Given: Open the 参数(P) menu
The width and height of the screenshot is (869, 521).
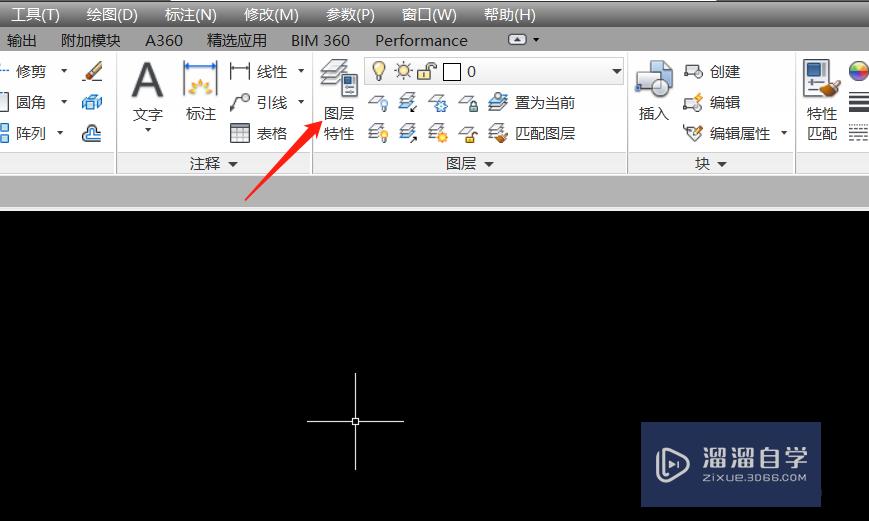Looking at the screenshot, I should (350, 14).
